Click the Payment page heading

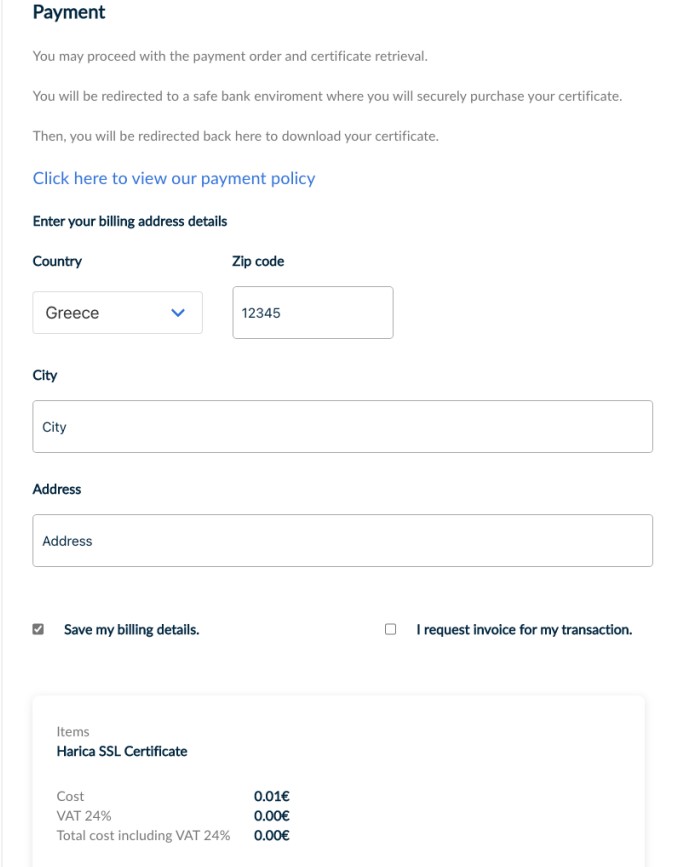[x=69, y=13]
